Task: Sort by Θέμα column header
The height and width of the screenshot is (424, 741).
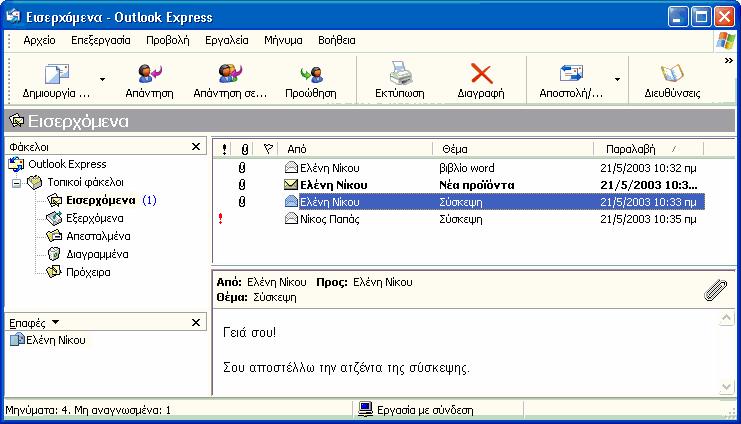Action: coord(513,149)
